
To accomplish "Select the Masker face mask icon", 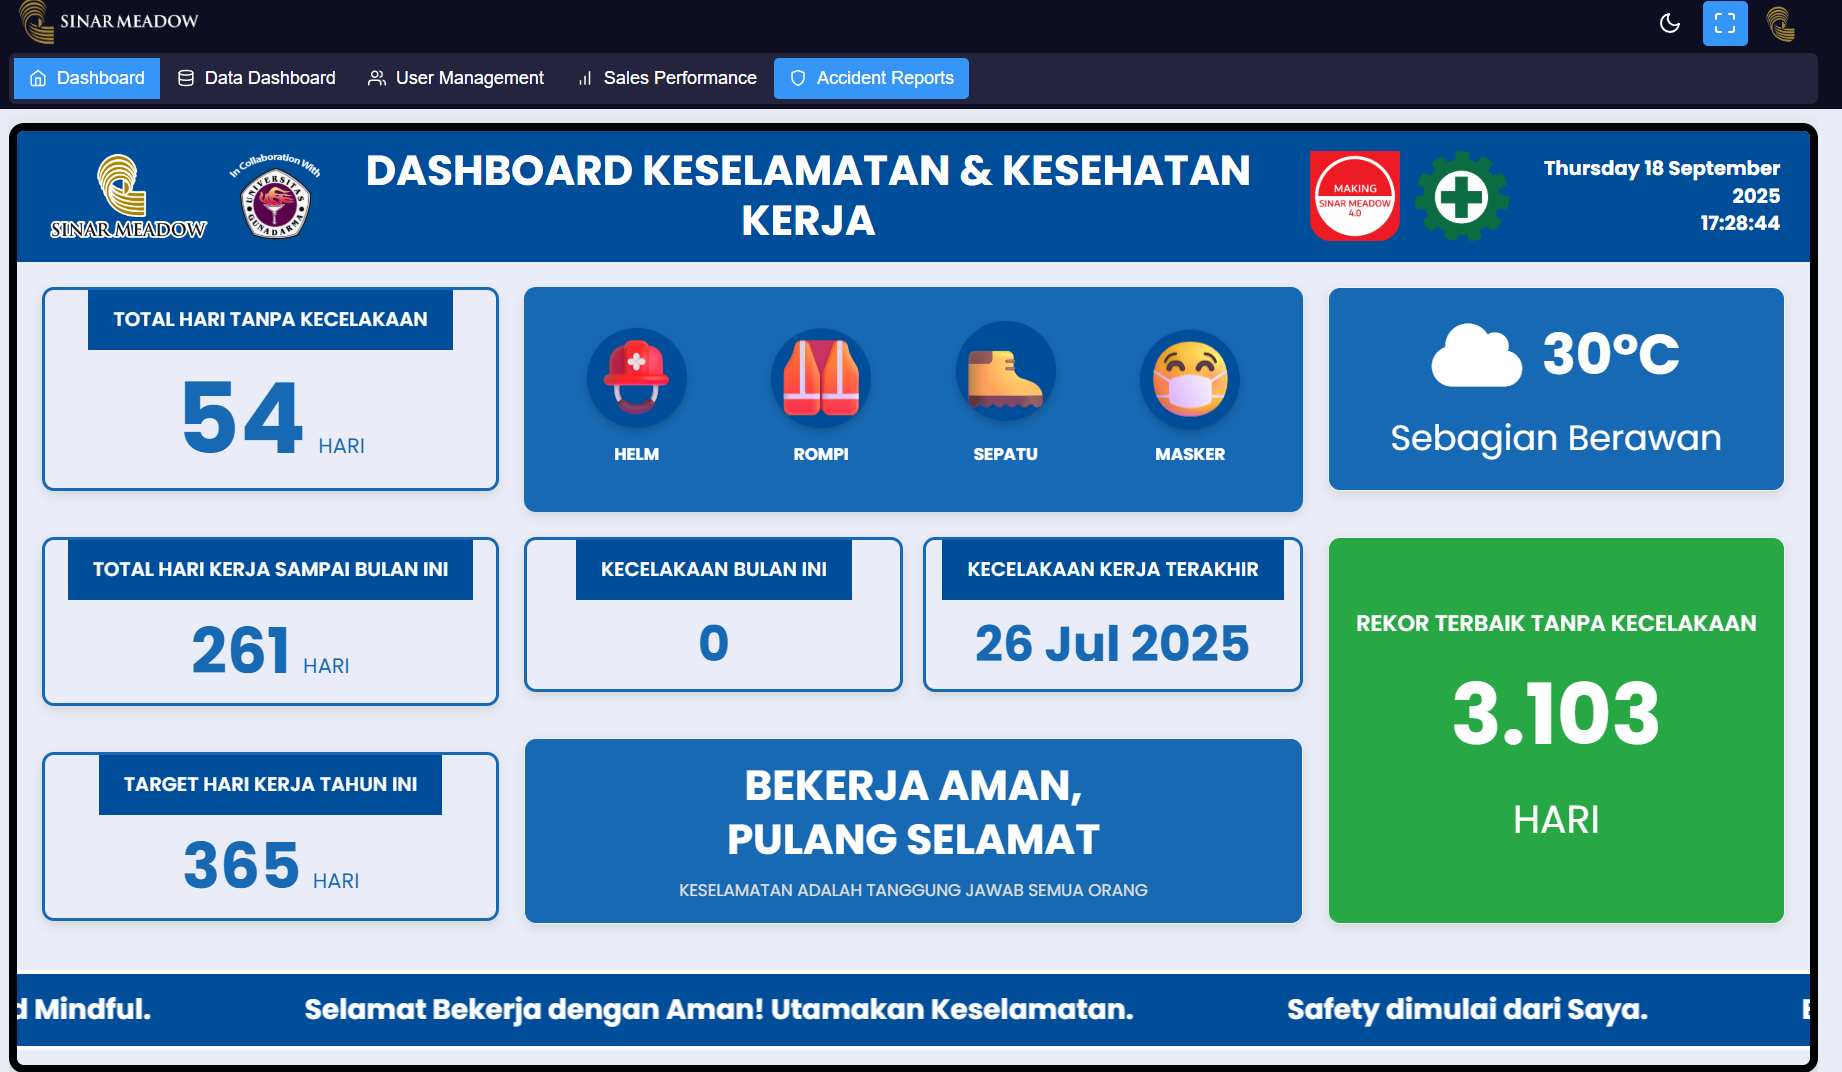I will click(1189, 380).
